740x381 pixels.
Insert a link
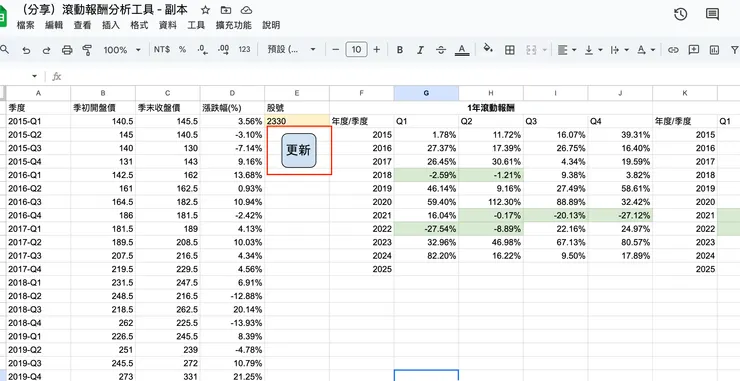tap(673, 50)
